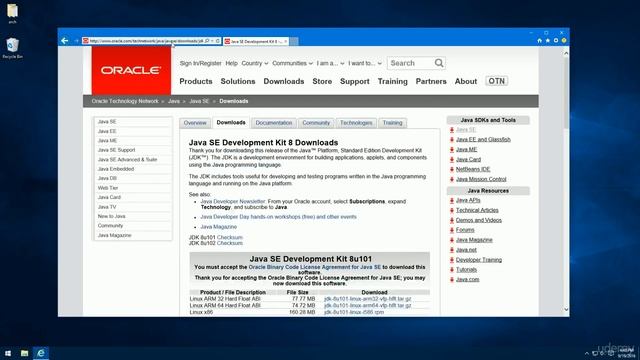
Task: Close the Java SE Development Kit 8 tab
Action: click(x=286, y=41)
